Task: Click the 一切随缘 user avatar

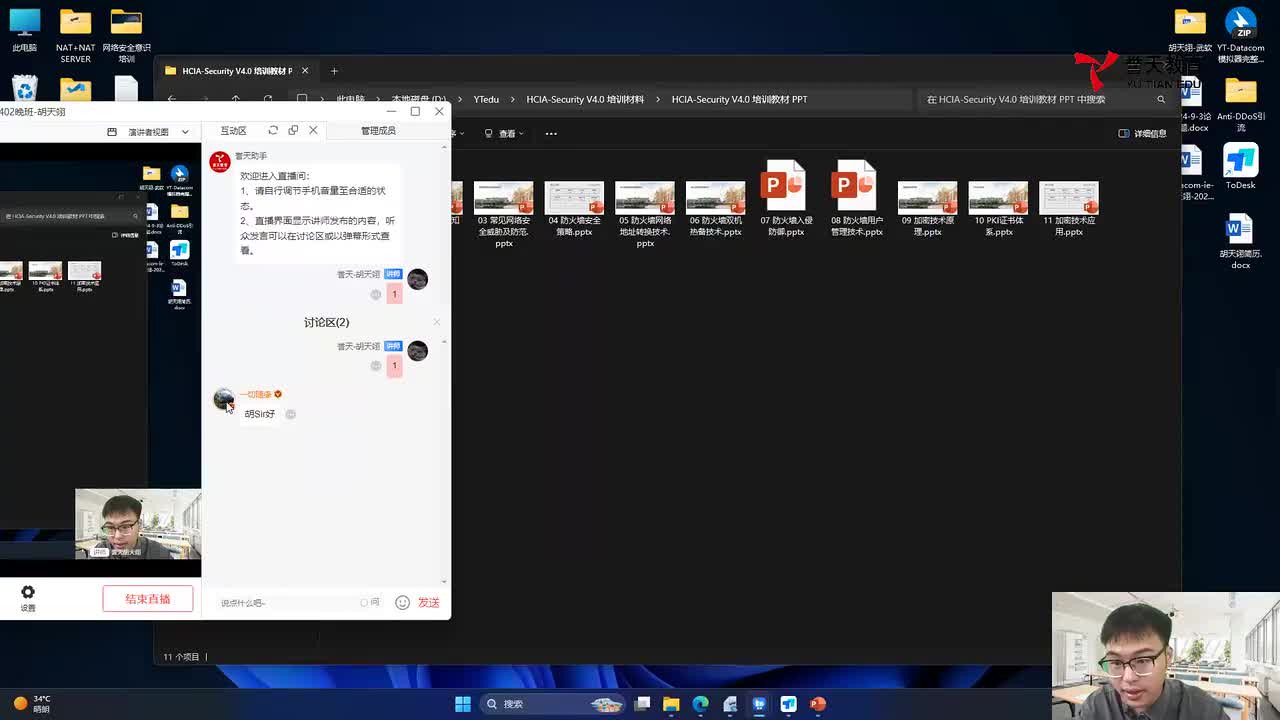Action: 223,399
